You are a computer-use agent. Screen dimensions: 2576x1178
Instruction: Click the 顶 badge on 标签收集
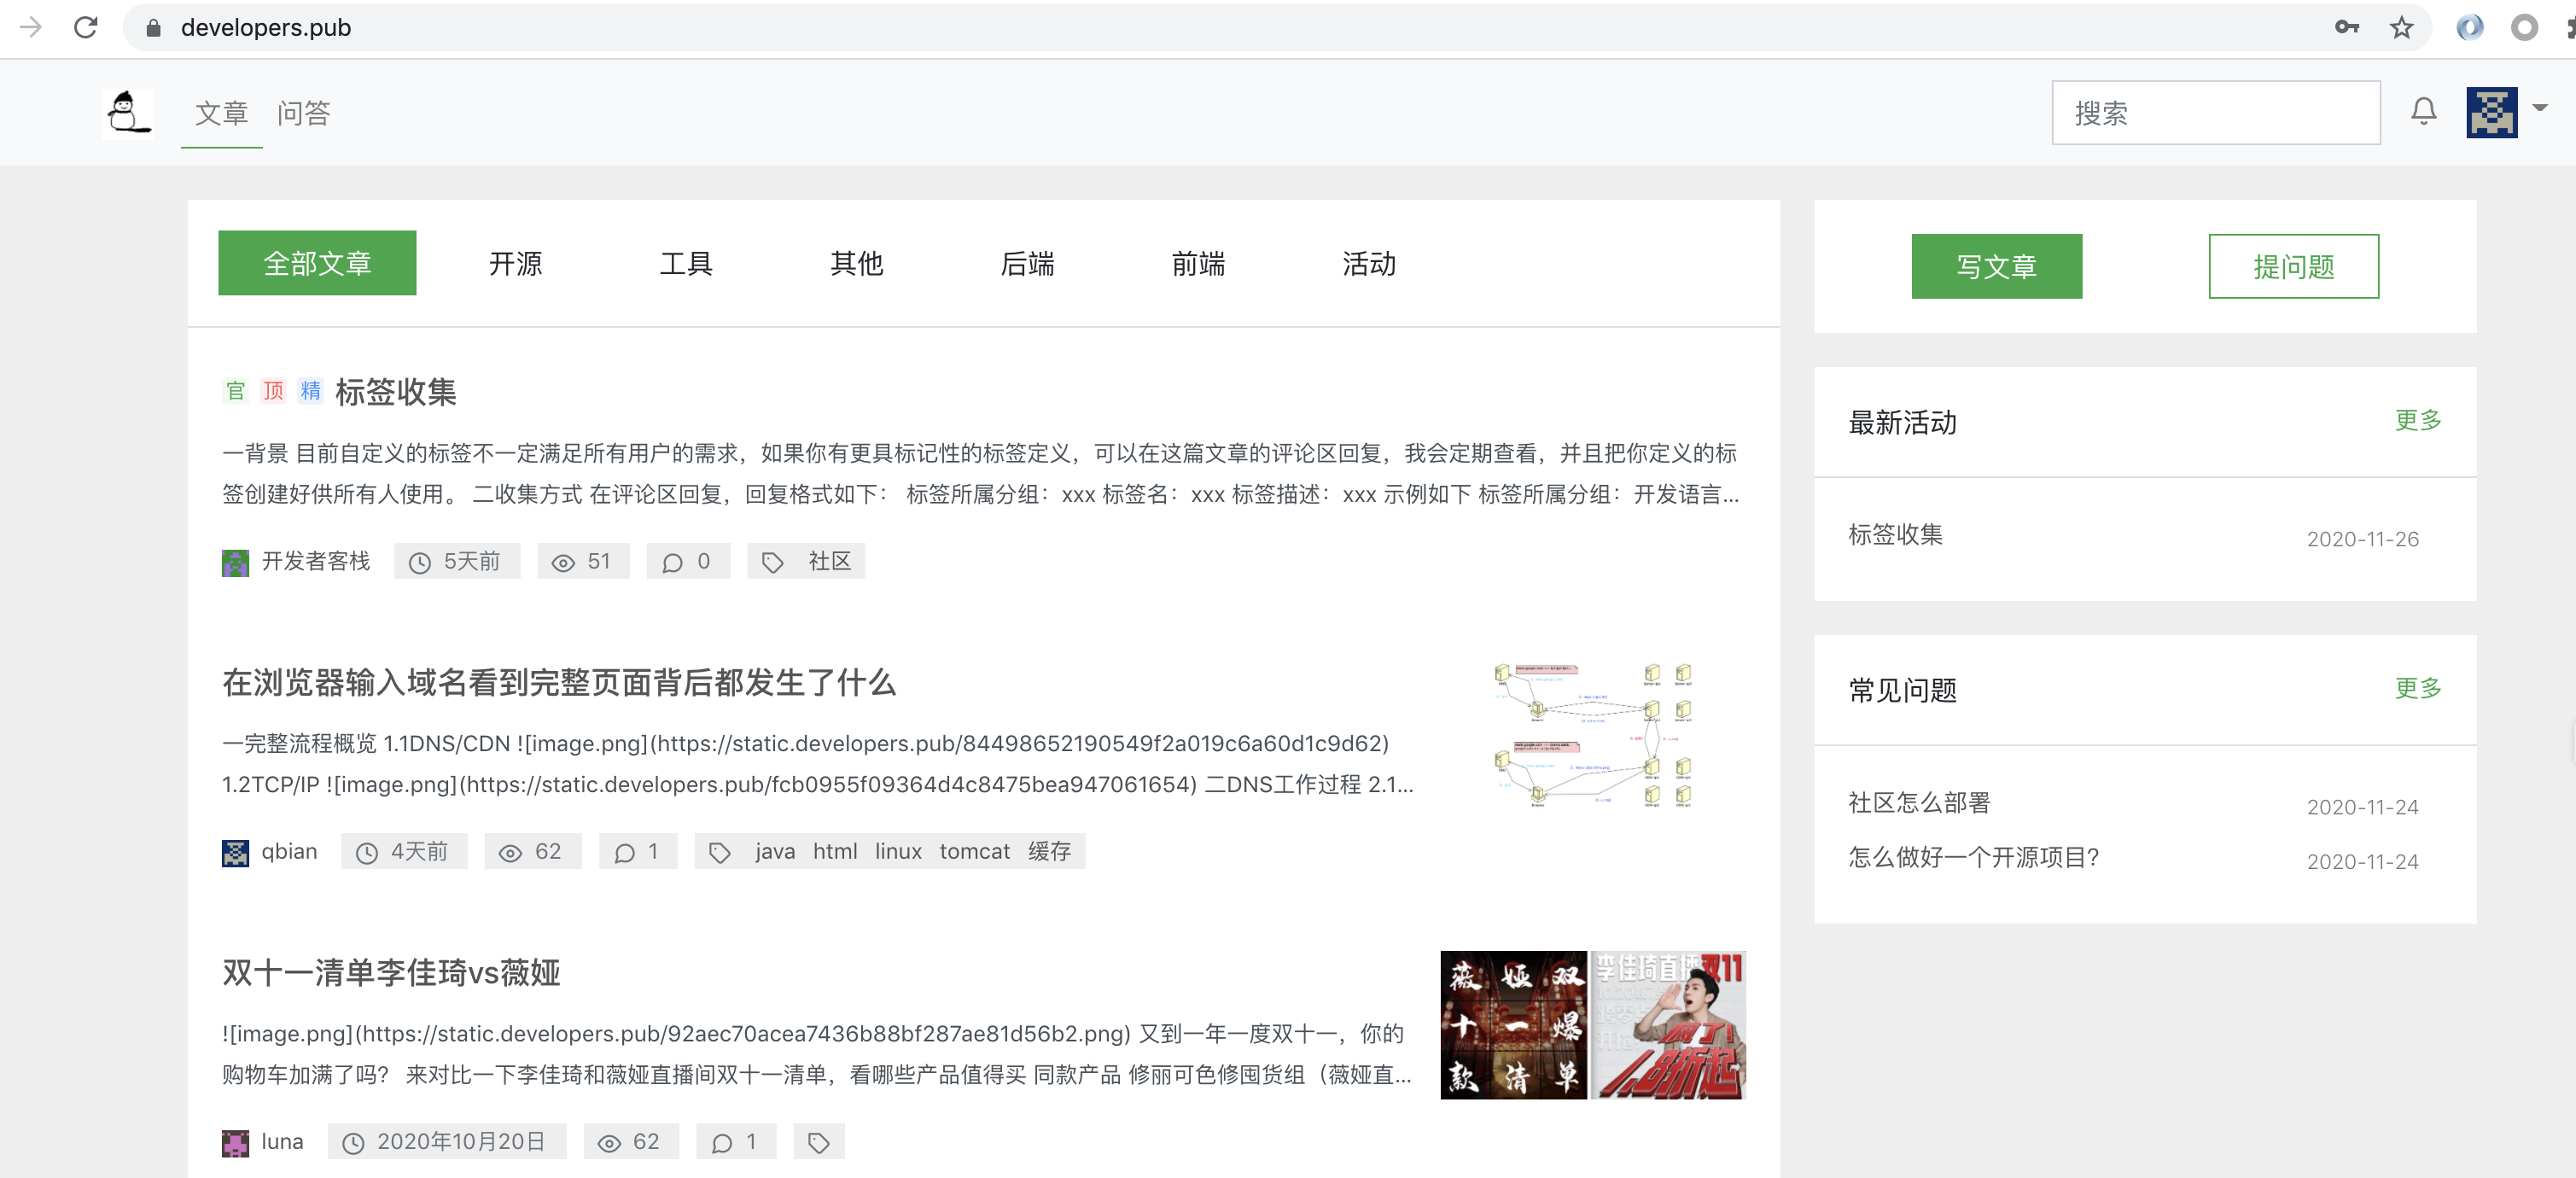273,391
